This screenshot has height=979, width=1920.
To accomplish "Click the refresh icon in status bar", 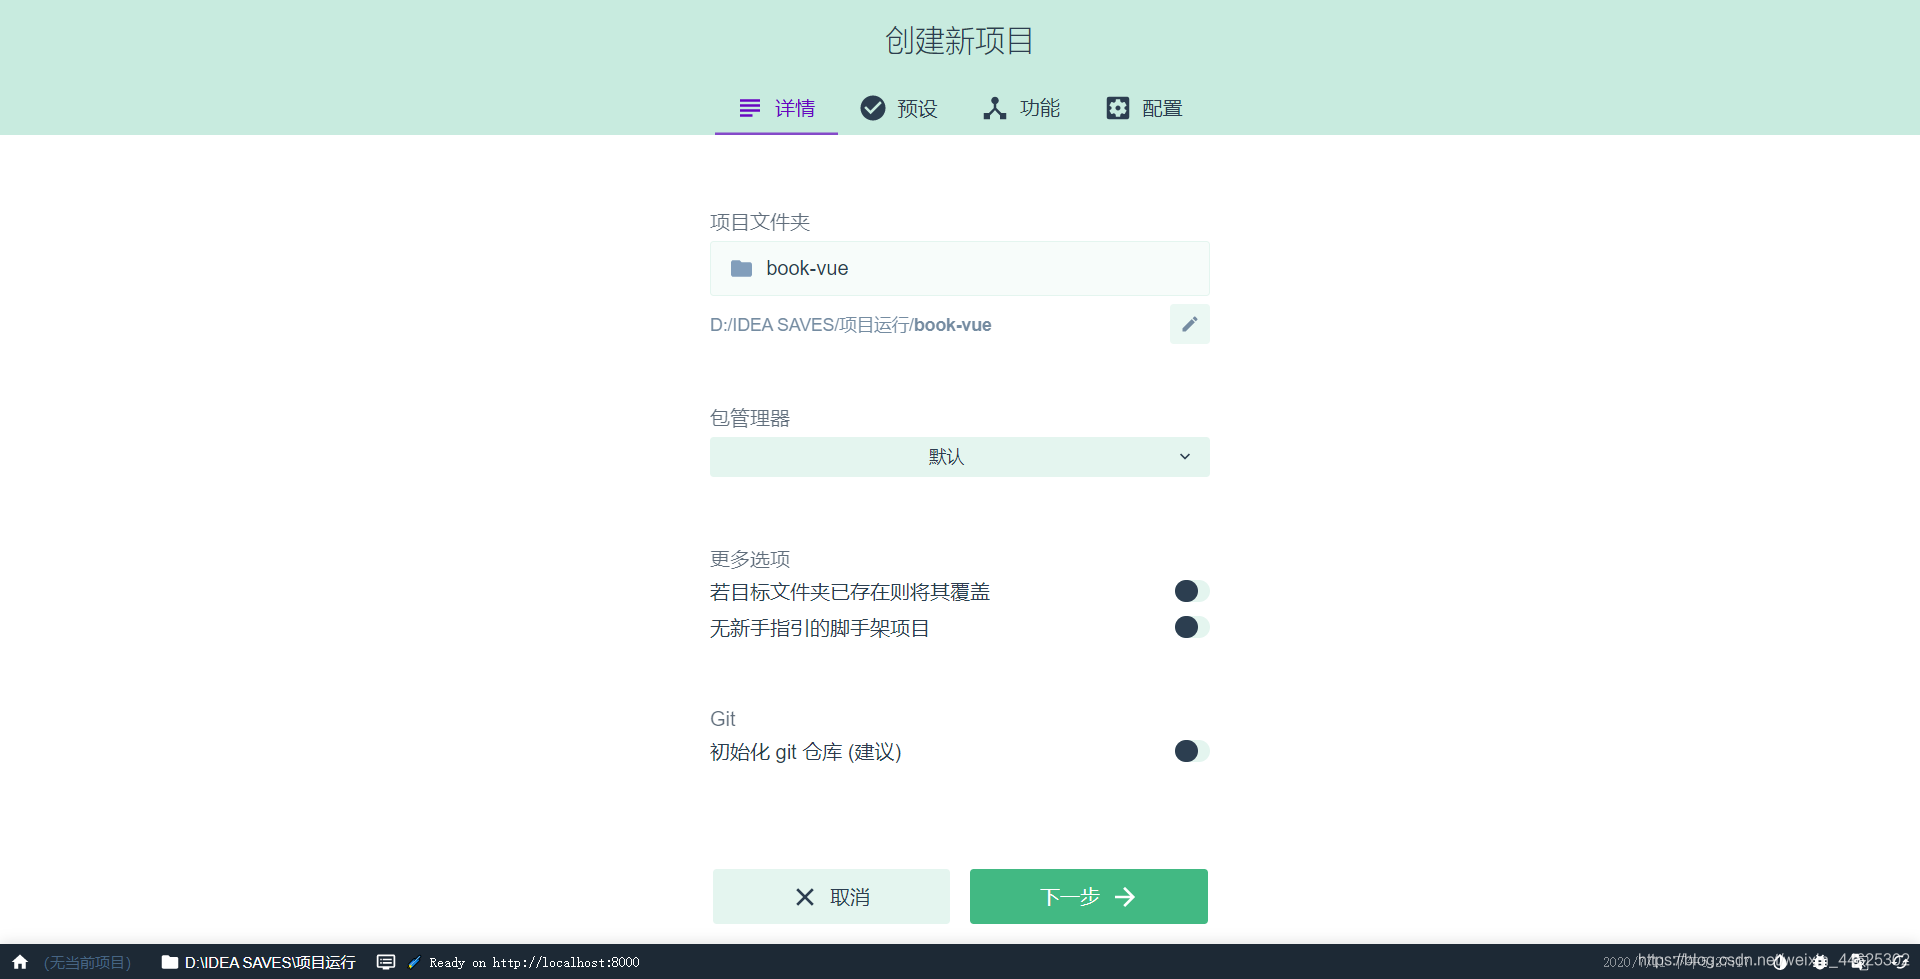I will 1900,962.
